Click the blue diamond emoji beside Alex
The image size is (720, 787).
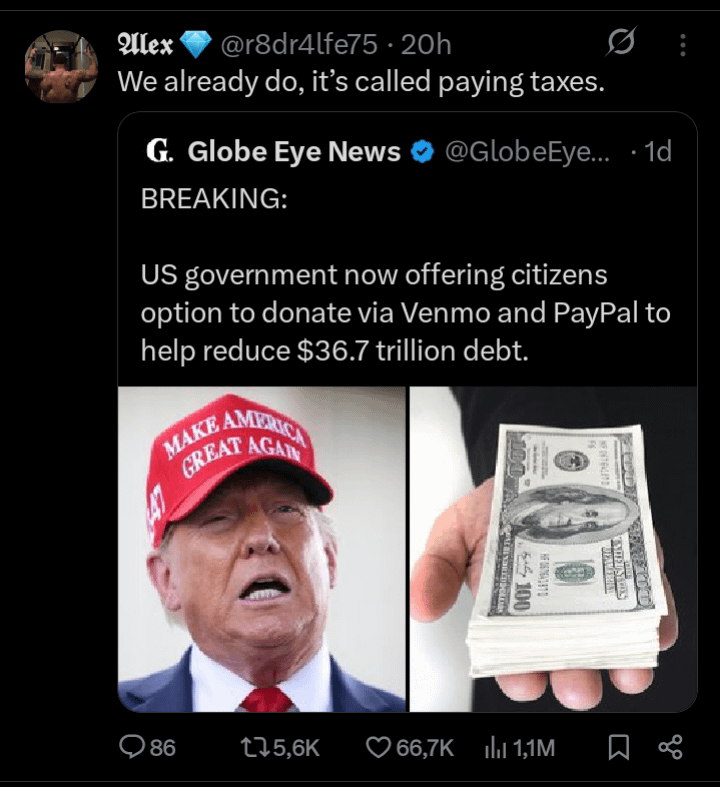point(195,45)
